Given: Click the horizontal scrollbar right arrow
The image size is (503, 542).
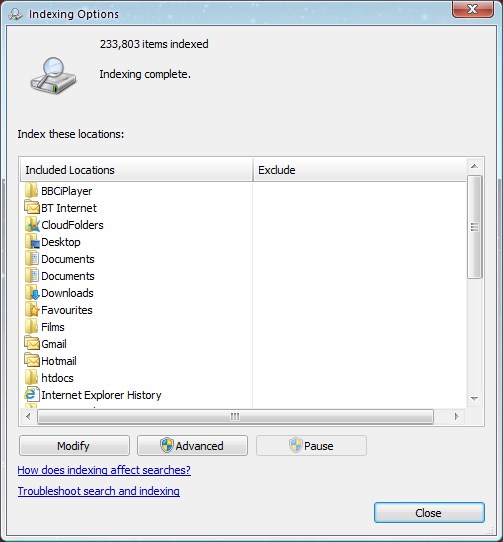Looking at the screenshot, I should 457,417.
